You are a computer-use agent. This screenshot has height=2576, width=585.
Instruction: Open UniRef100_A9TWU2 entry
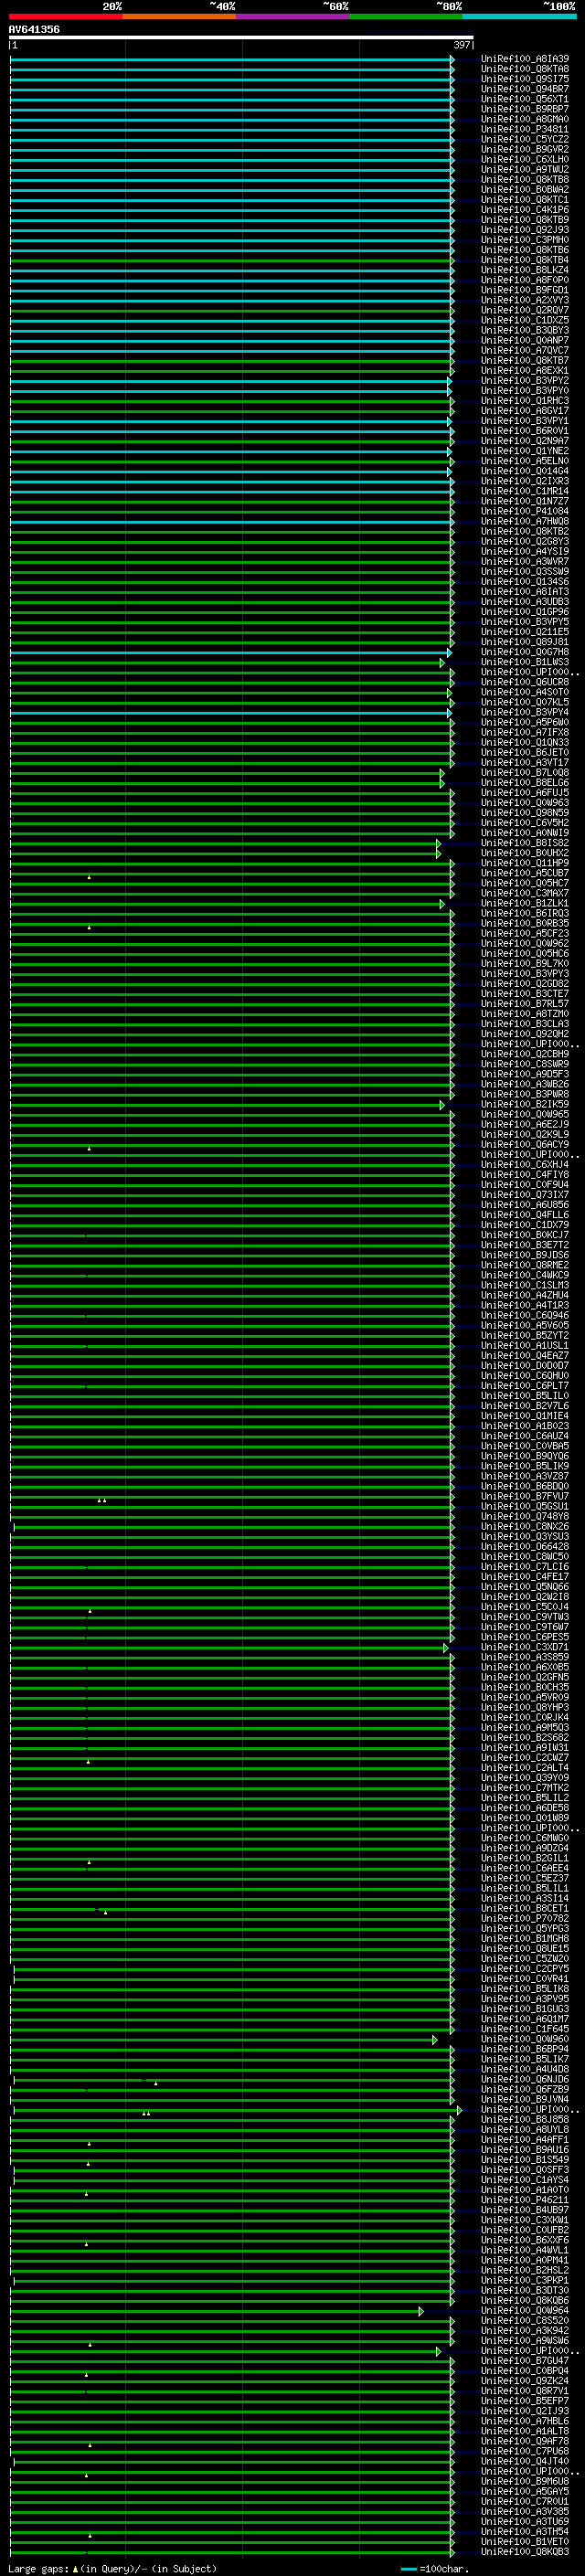click(525, 169)
